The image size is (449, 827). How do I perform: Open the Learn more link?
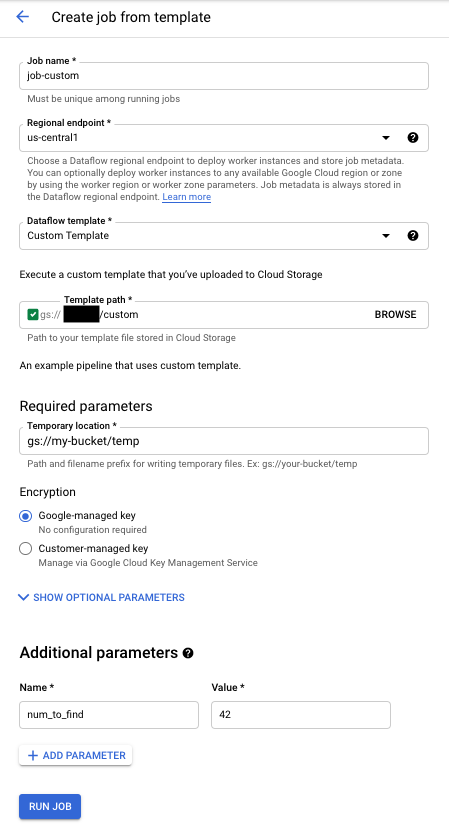point(187,197)
